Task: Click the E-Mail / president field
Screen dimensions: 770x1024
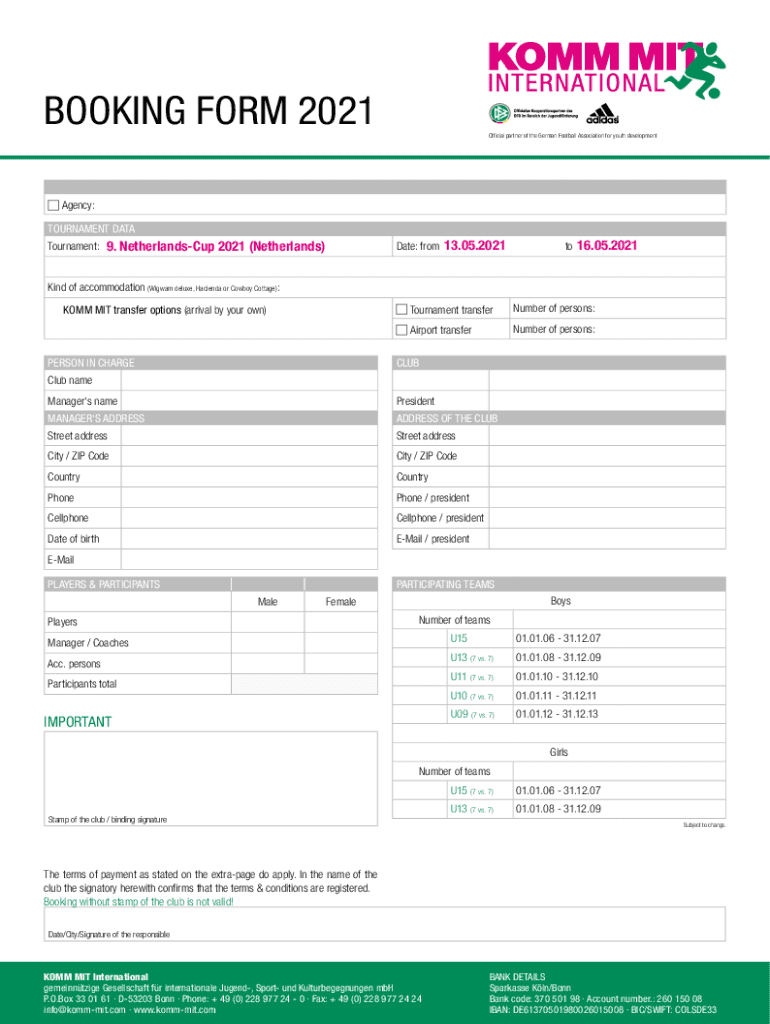Action: (x=607, y=539)
